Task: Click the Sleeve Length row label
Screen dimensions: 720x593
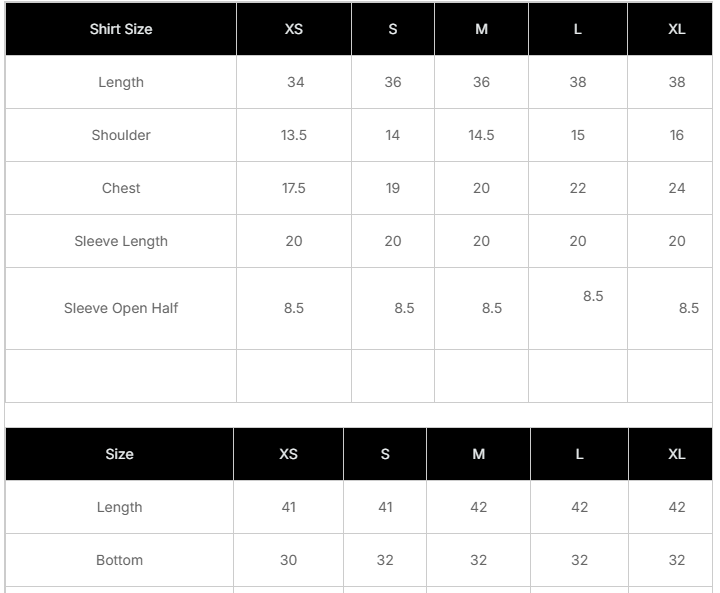Action: click(x=121, y=241)
